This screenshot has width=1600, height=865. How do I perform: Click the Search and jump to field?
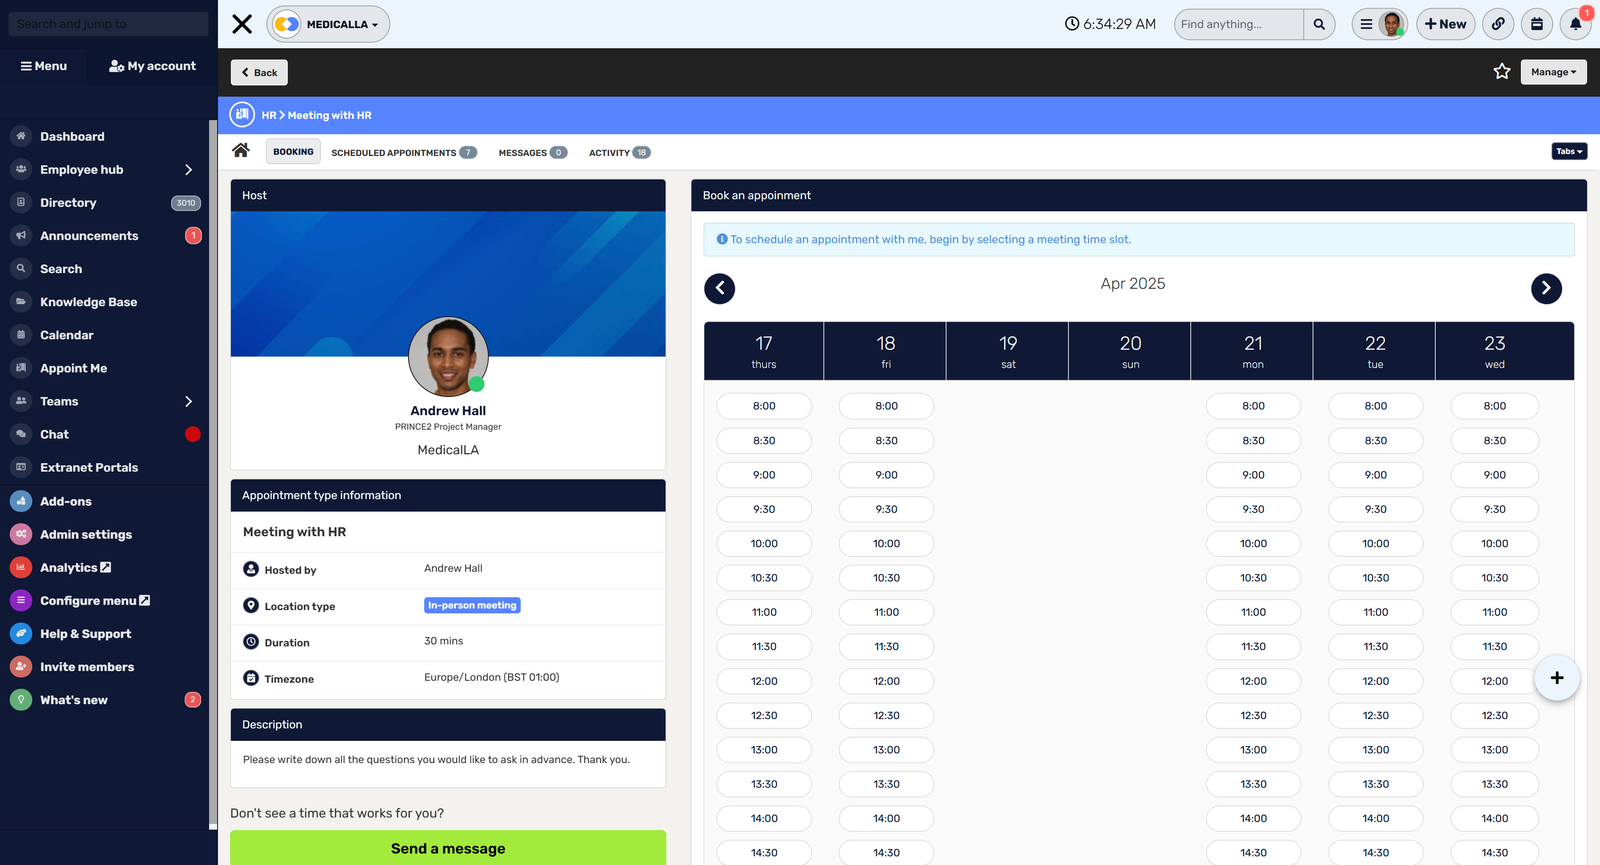click(x=109, y=24)
